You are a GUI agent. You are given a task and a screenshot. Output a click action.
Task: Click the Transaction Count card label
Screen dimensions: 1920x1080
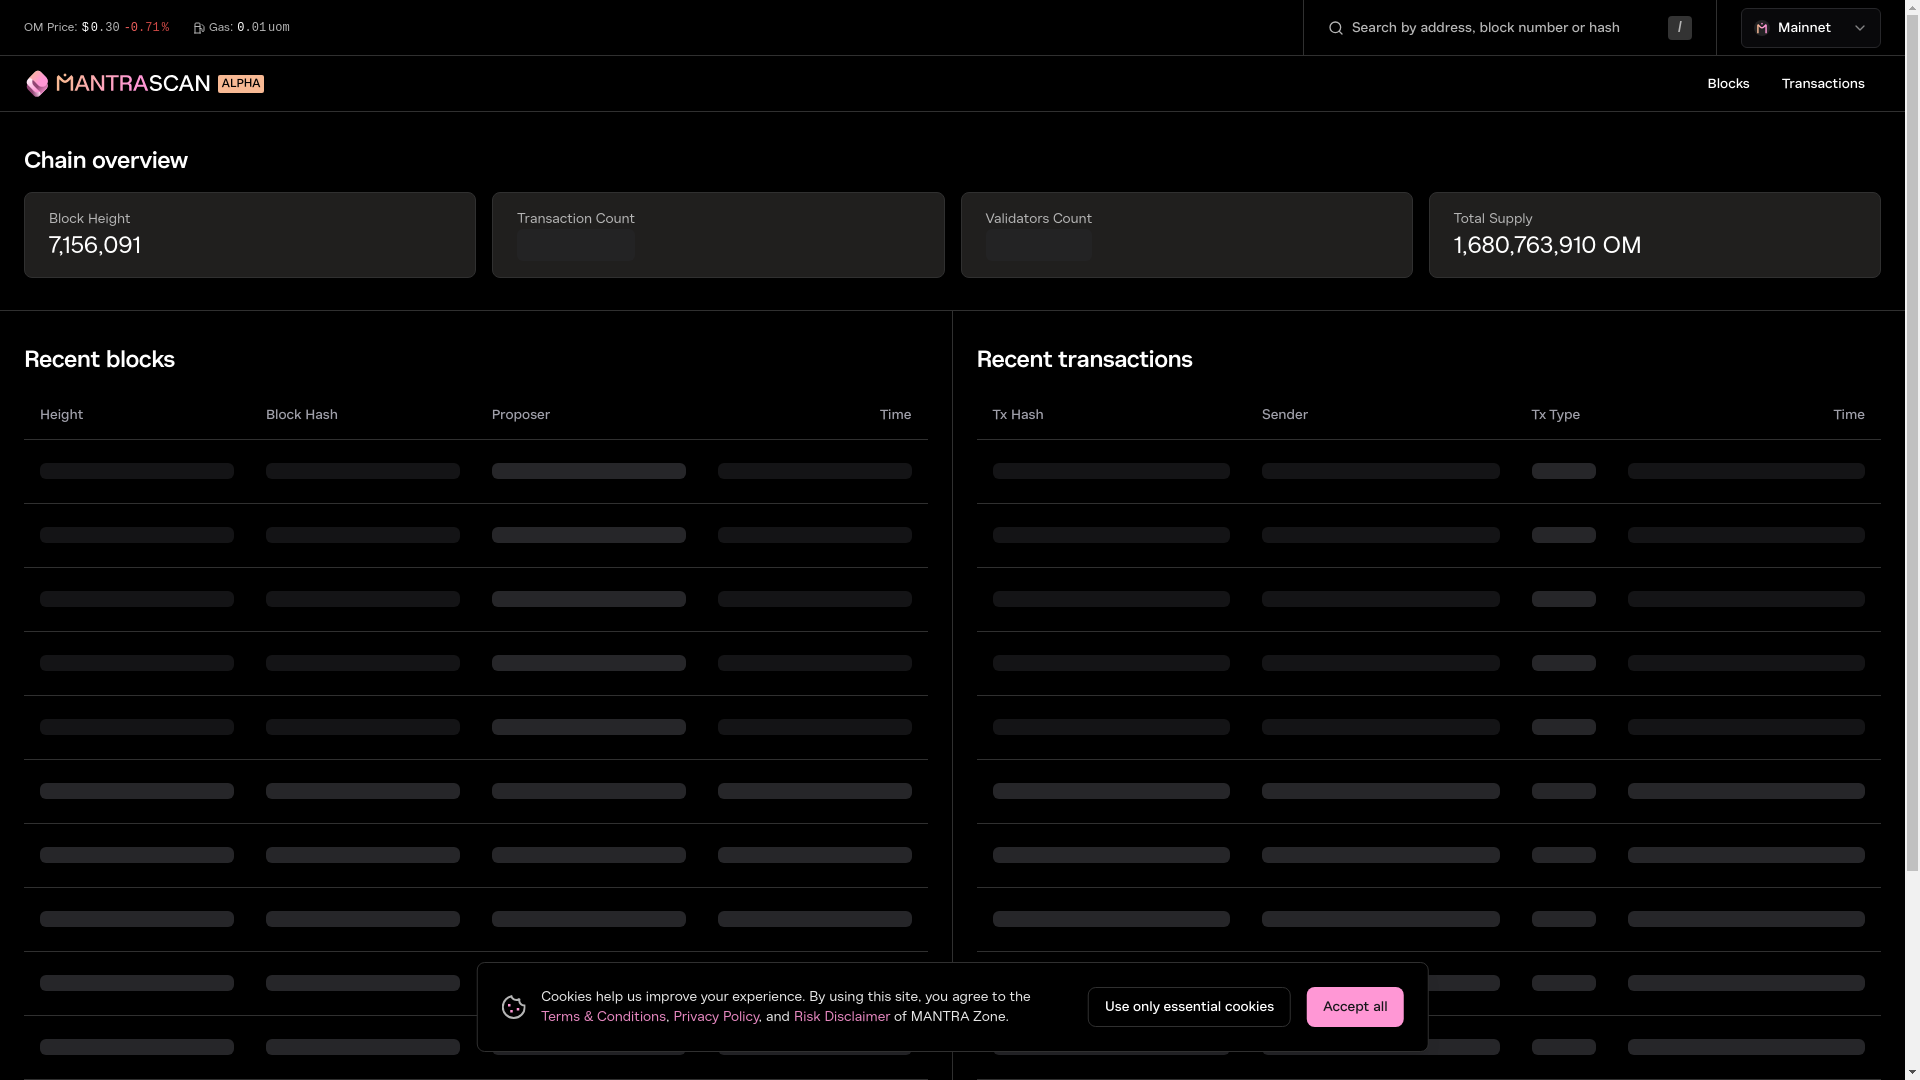(576, 219)
